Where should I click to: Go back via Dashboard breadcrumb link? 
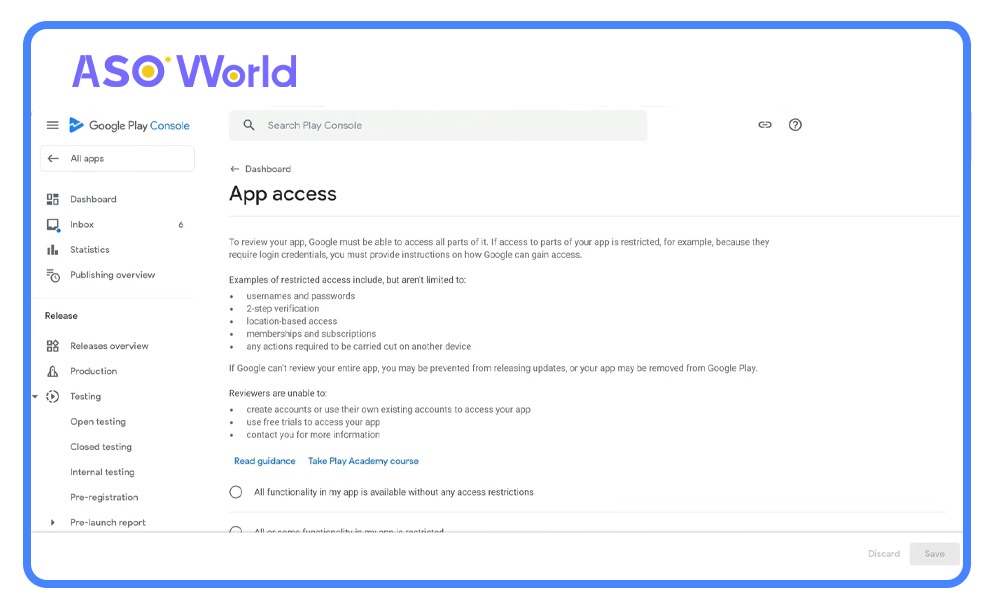[268, 169]
